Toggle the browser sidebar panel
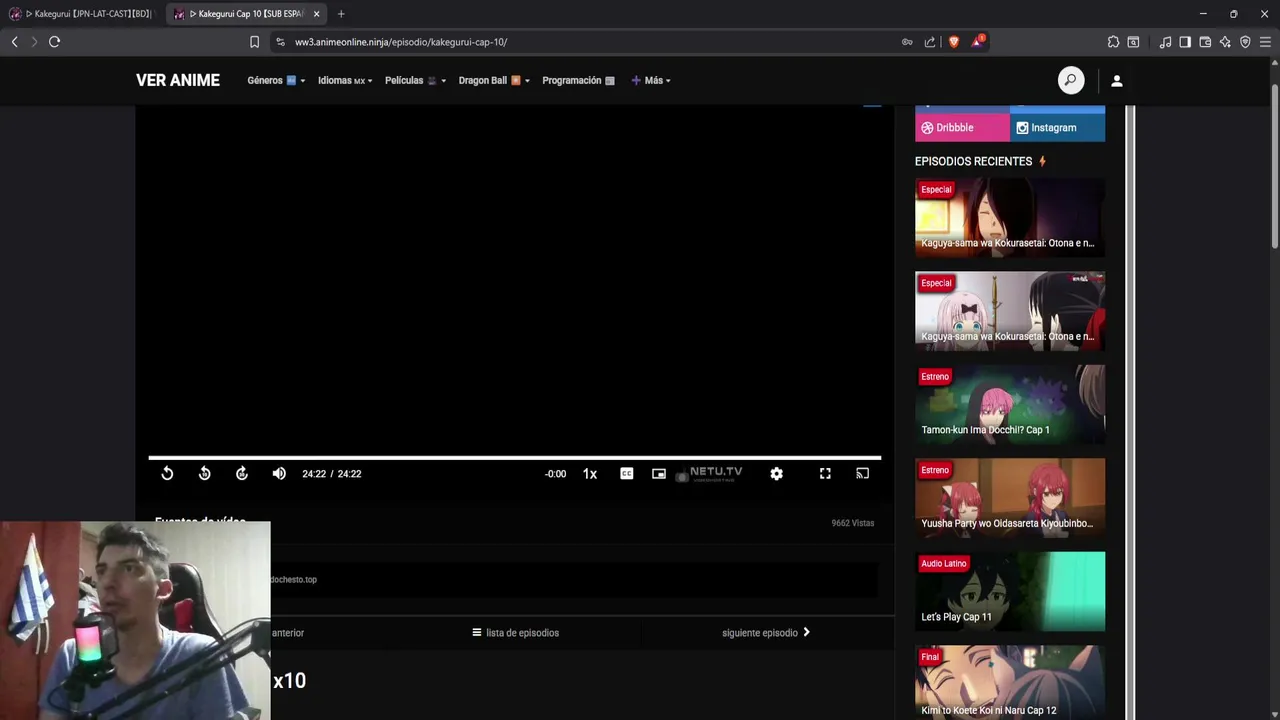This screenshot has height=720, width=1280. coord(1185,42)
